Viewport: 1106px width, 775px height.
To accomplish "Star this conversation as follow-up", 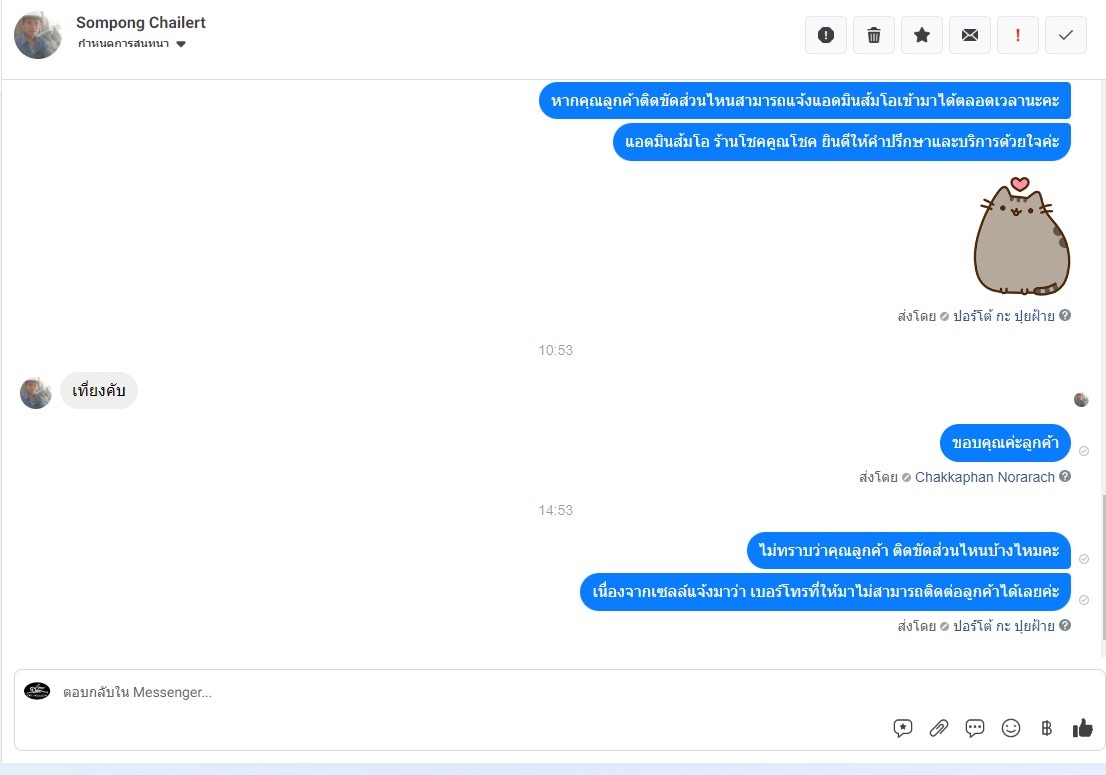I will click(x=921, y=35).
